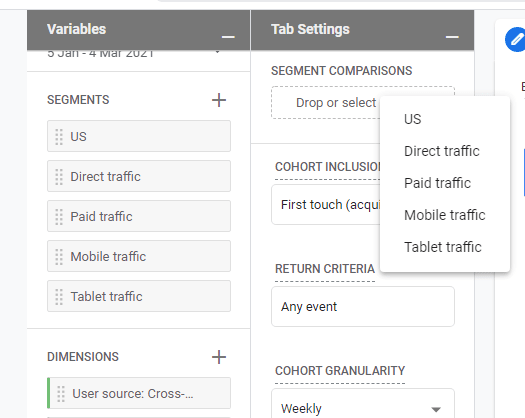The height and width of the screenshot is (418, 525).
Task: Open the Cohort Granularity Weekly dropdown
Action: point(363,404)
